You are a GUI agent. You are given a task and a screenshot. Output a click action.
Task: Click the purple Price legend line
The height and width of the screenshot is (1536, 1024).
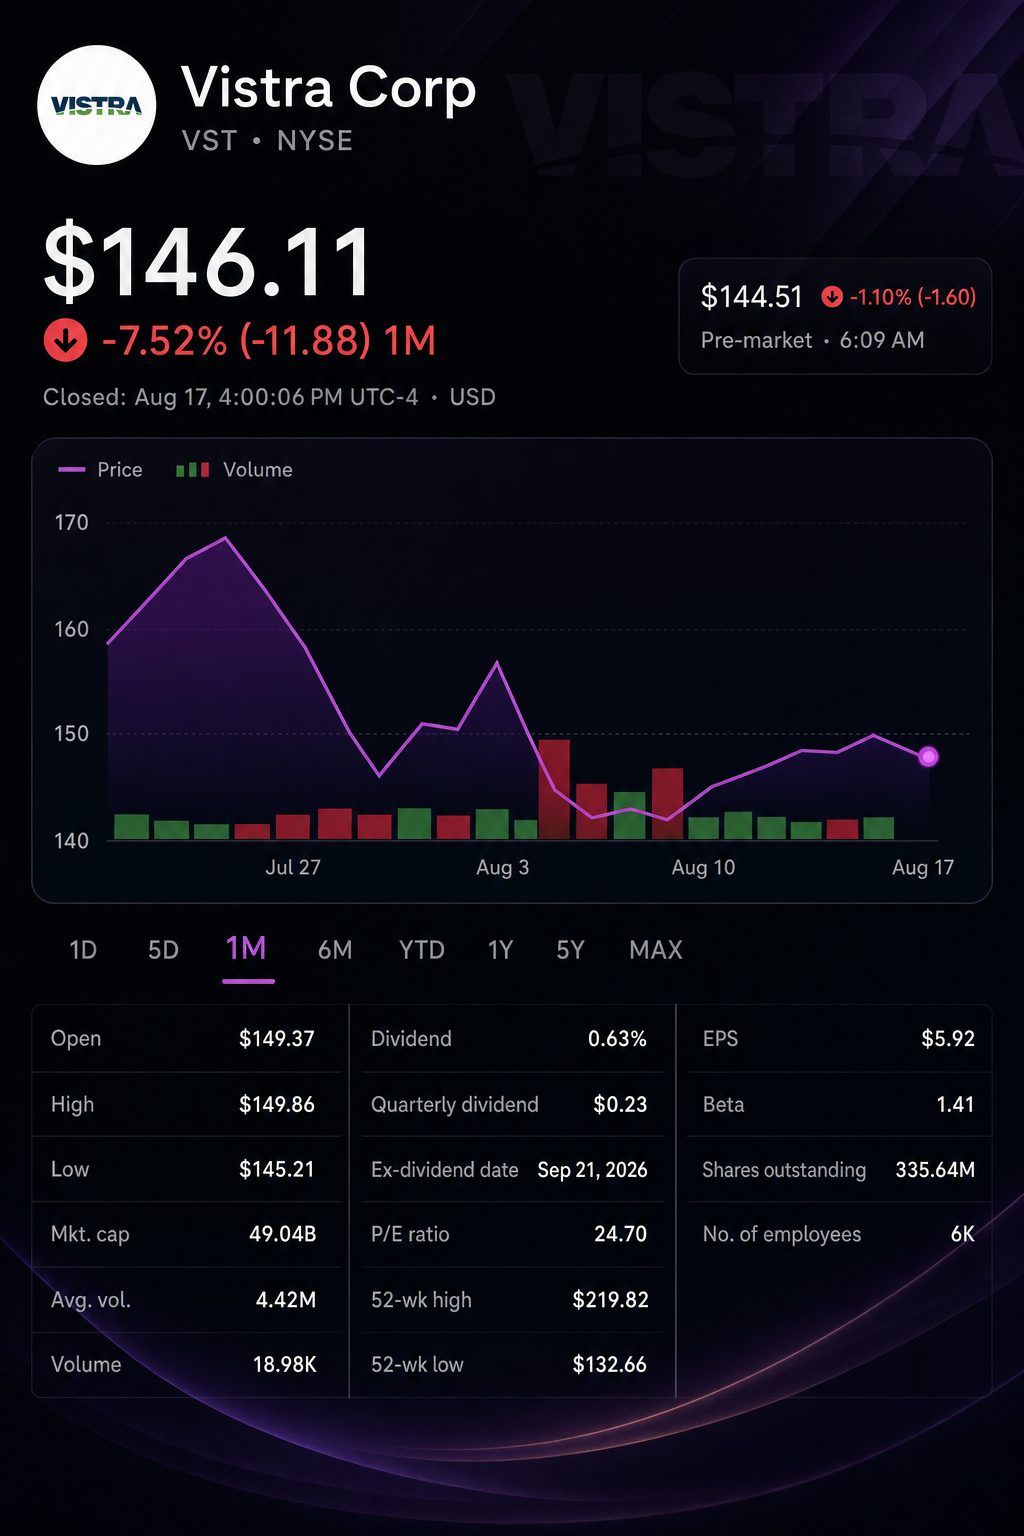[72, 470]
